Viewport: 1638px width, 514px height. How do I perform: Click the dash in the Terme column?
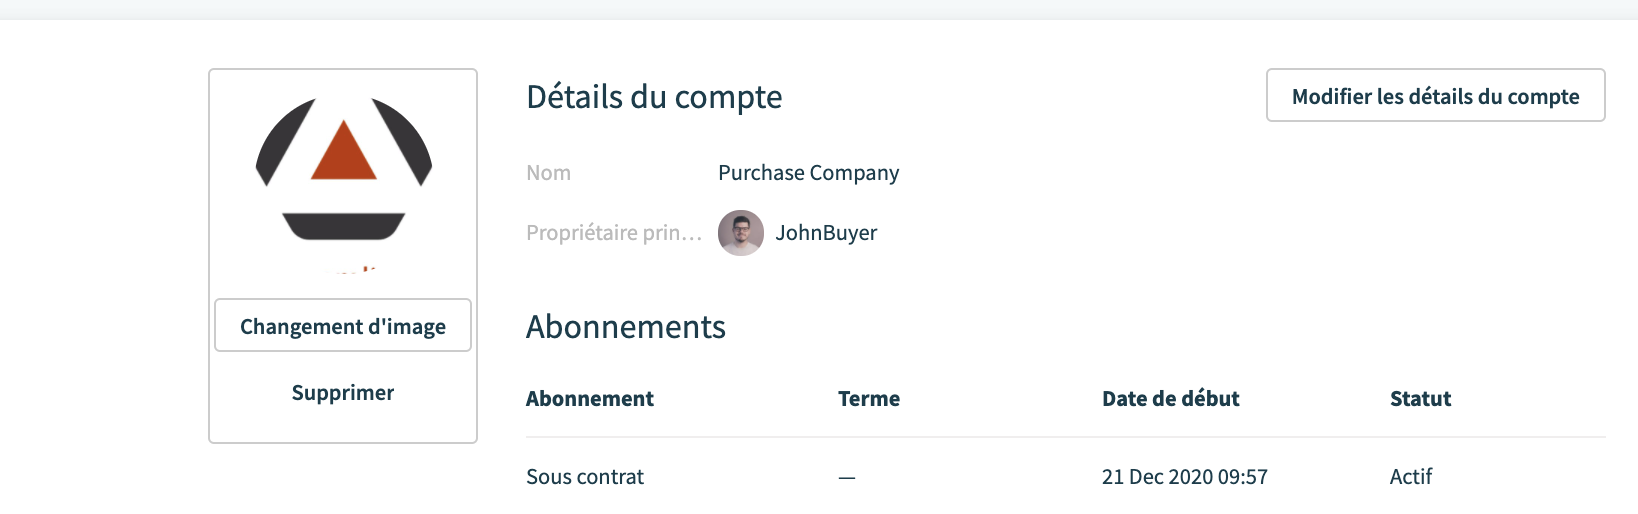pos(847,478)
